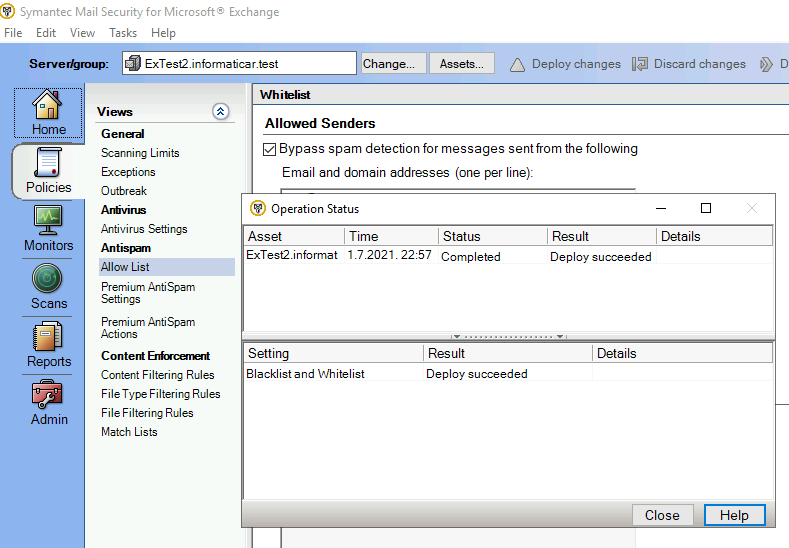The width and height of the screenshot is (789, 548).
Task: Click Deploy succeeded in asset row
Action: point(601,257)
